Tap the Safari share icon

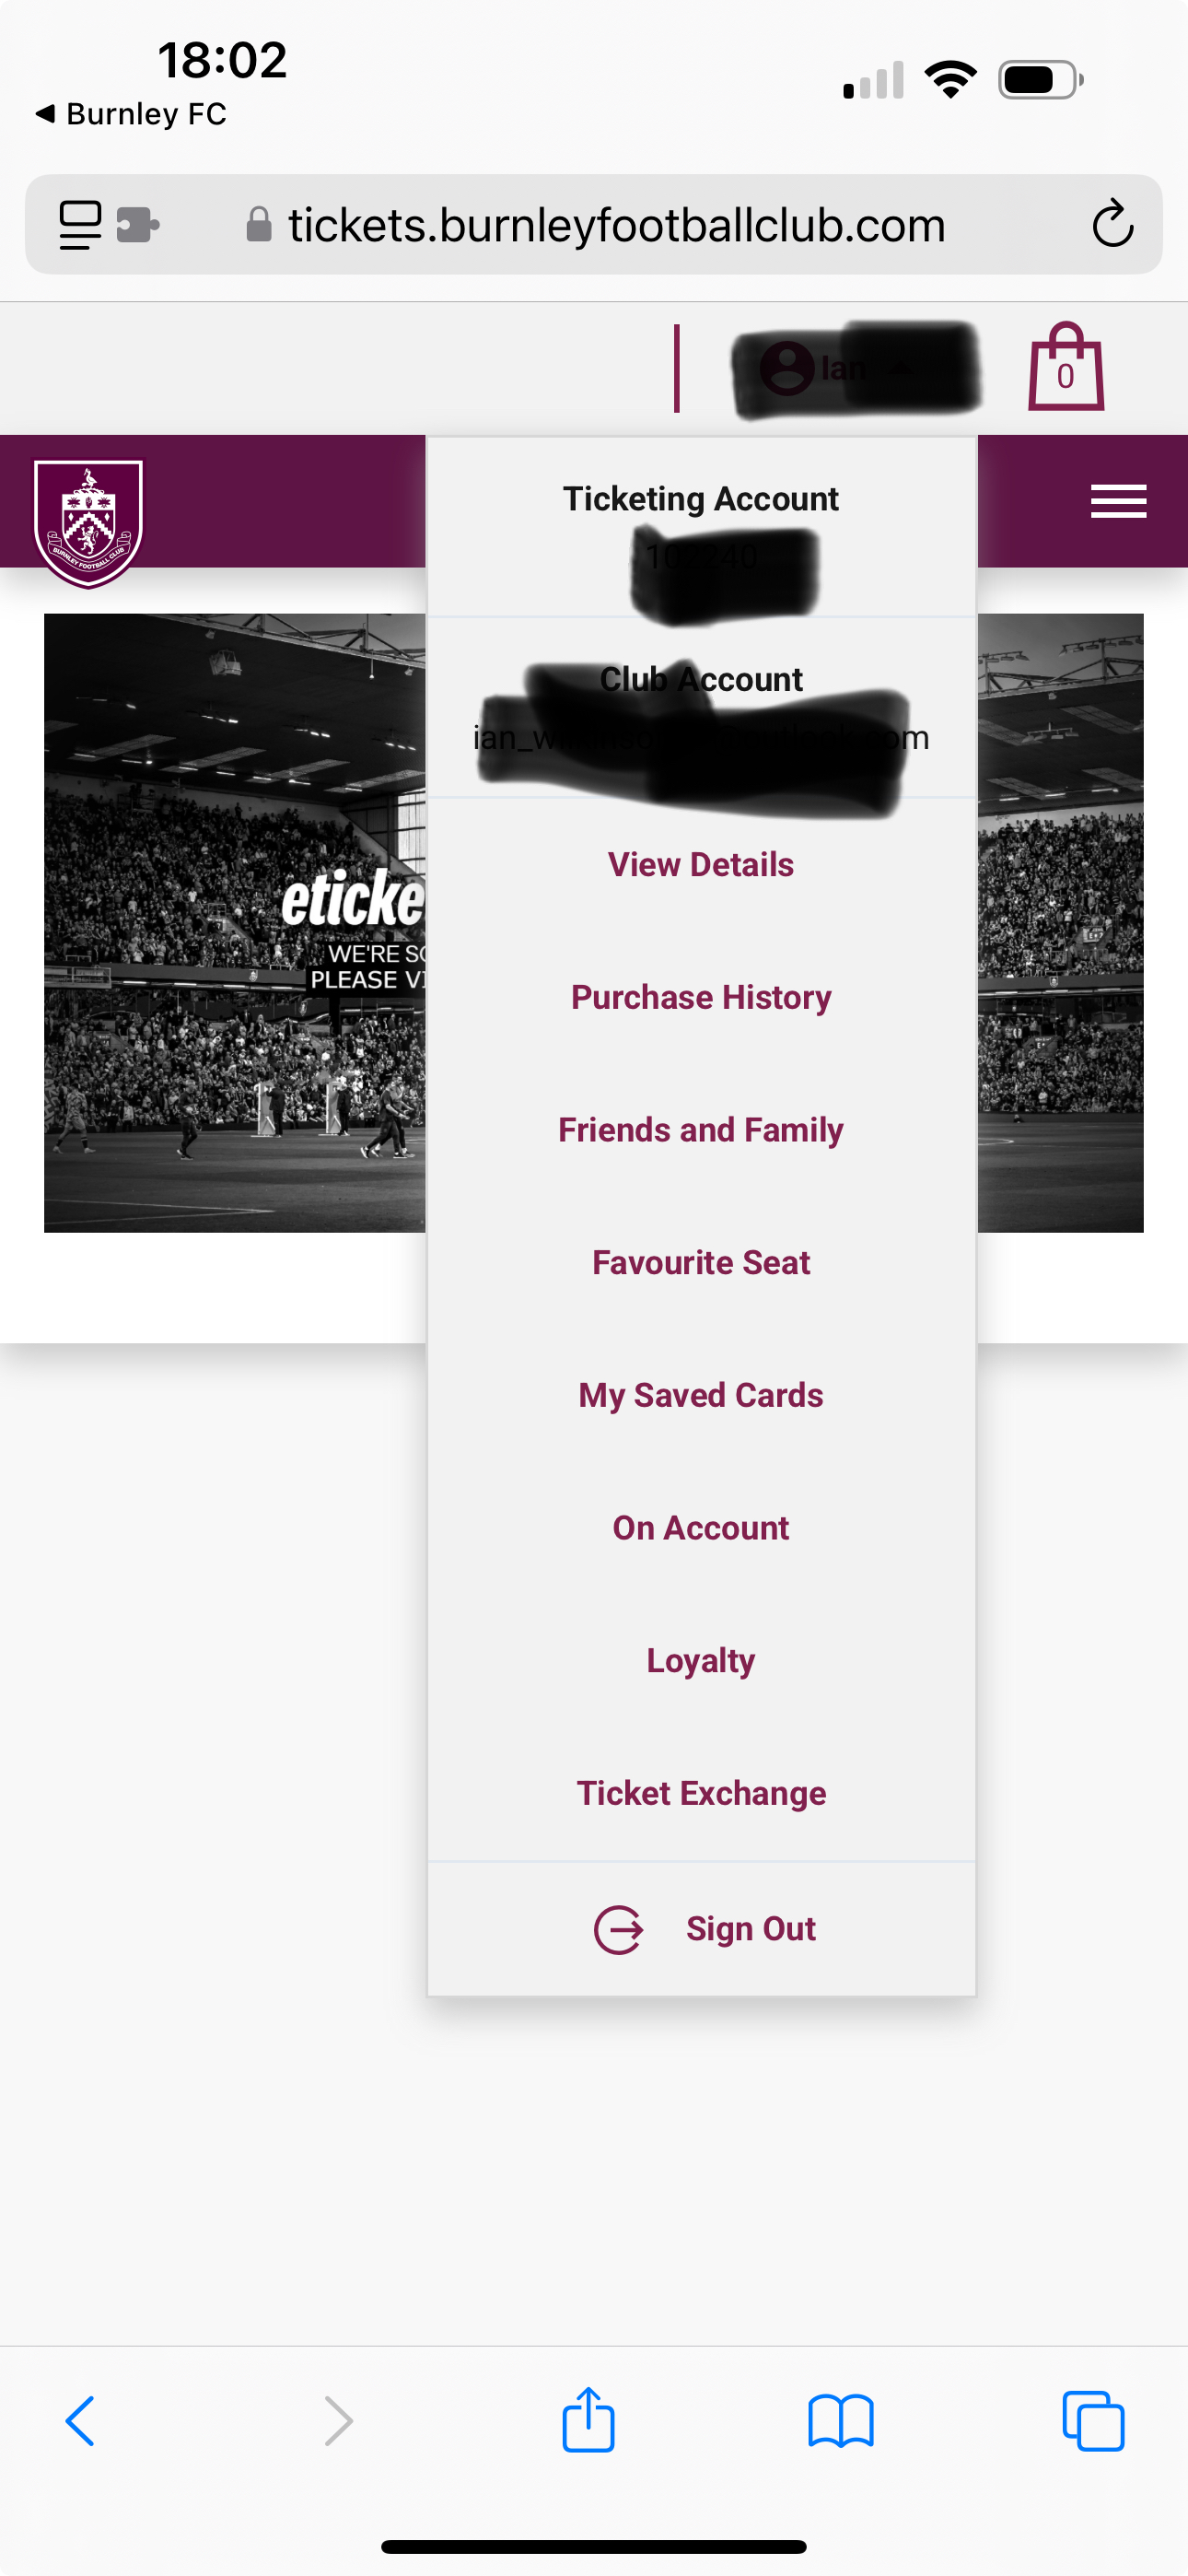coord(588,2421)
